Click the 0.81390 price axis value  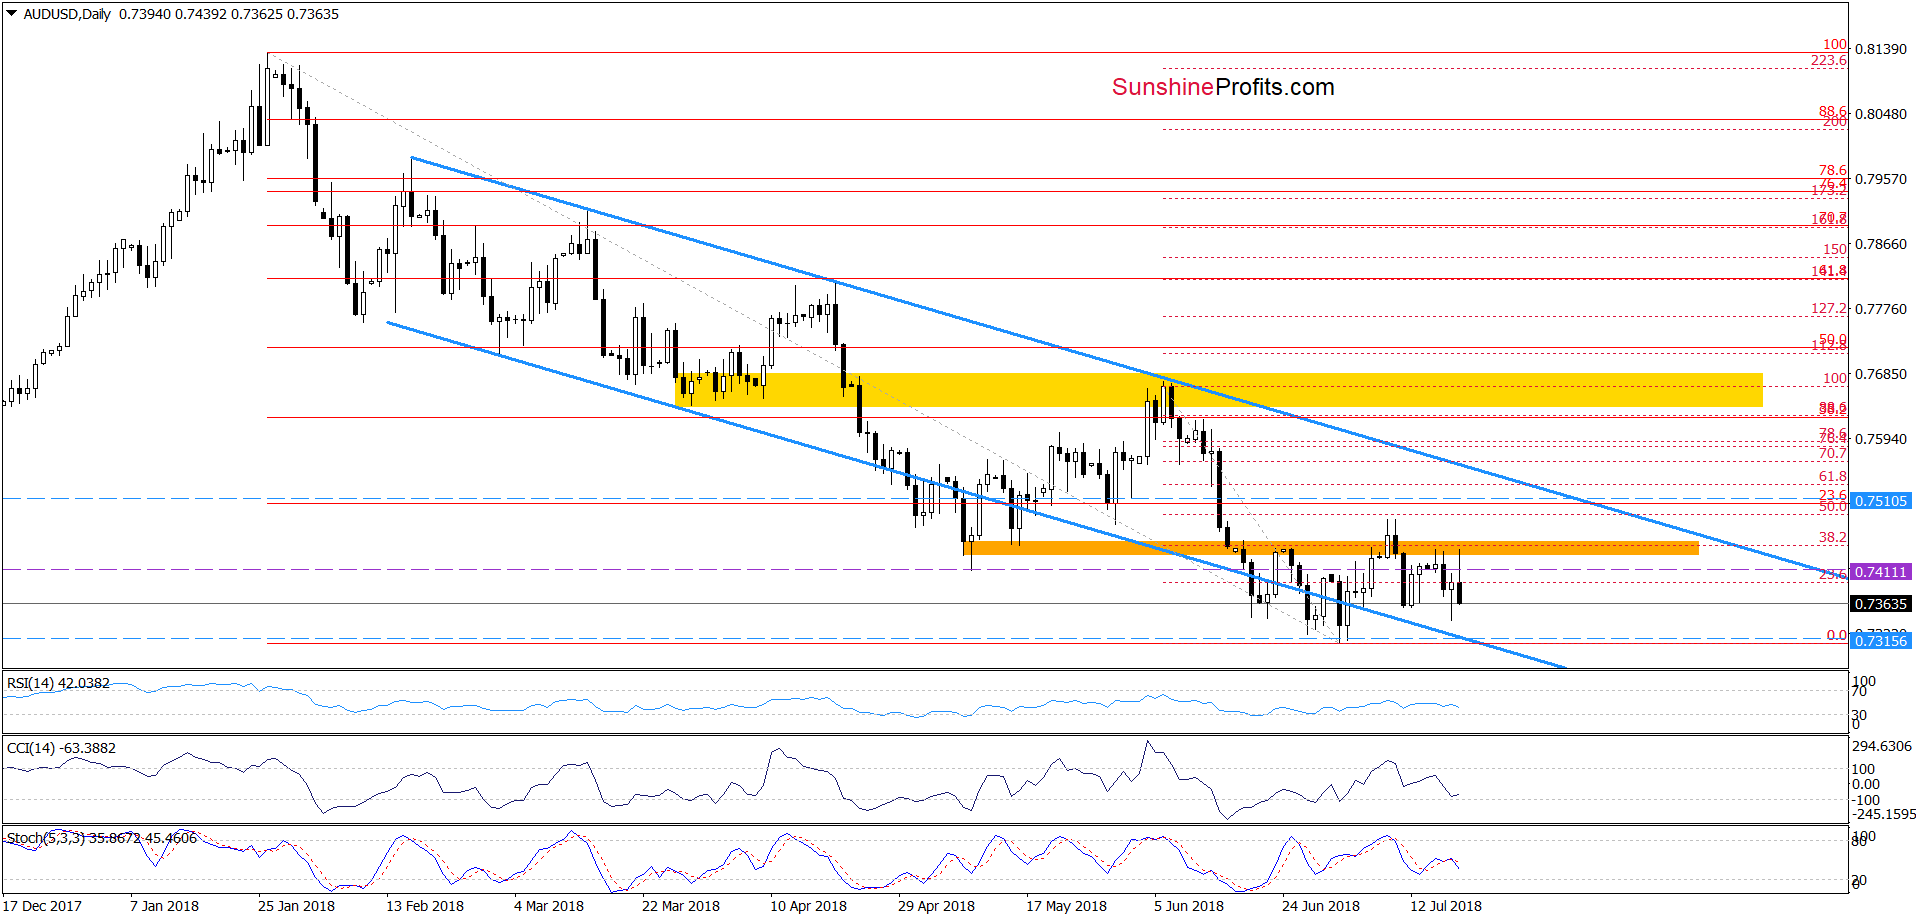click(1881, 49)
